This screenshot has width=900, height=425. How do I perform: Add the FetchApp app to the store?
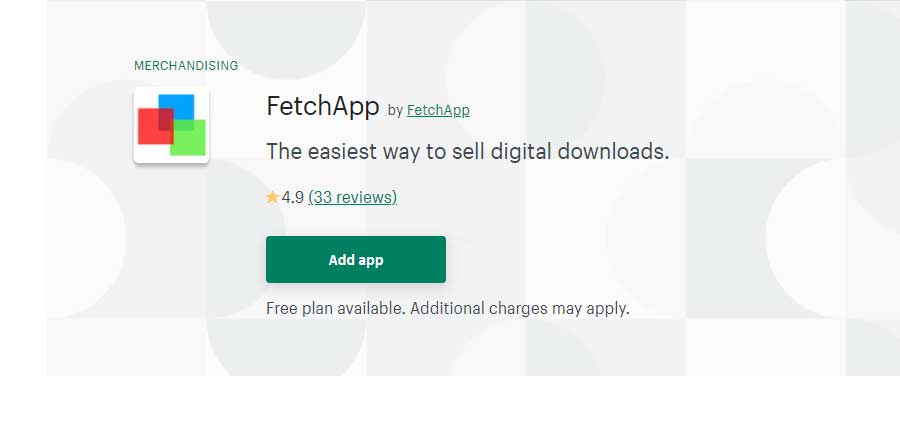[x=356, y=260]
